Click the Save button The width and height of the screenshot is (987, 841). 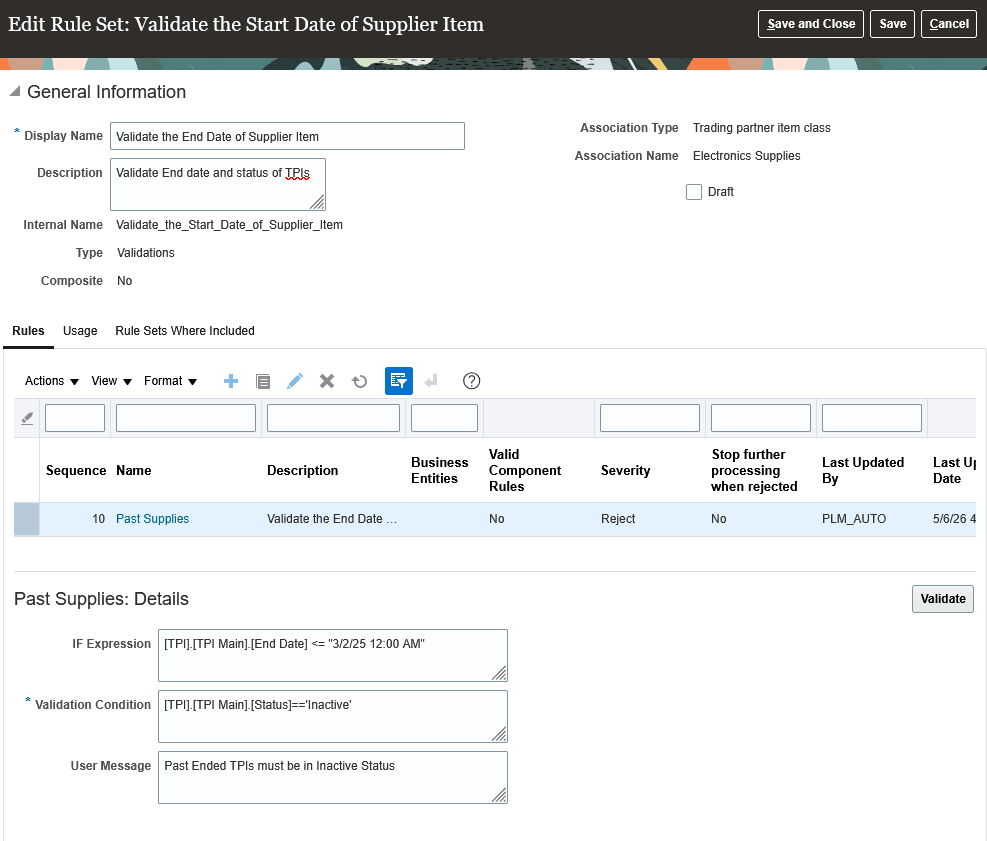892,24
